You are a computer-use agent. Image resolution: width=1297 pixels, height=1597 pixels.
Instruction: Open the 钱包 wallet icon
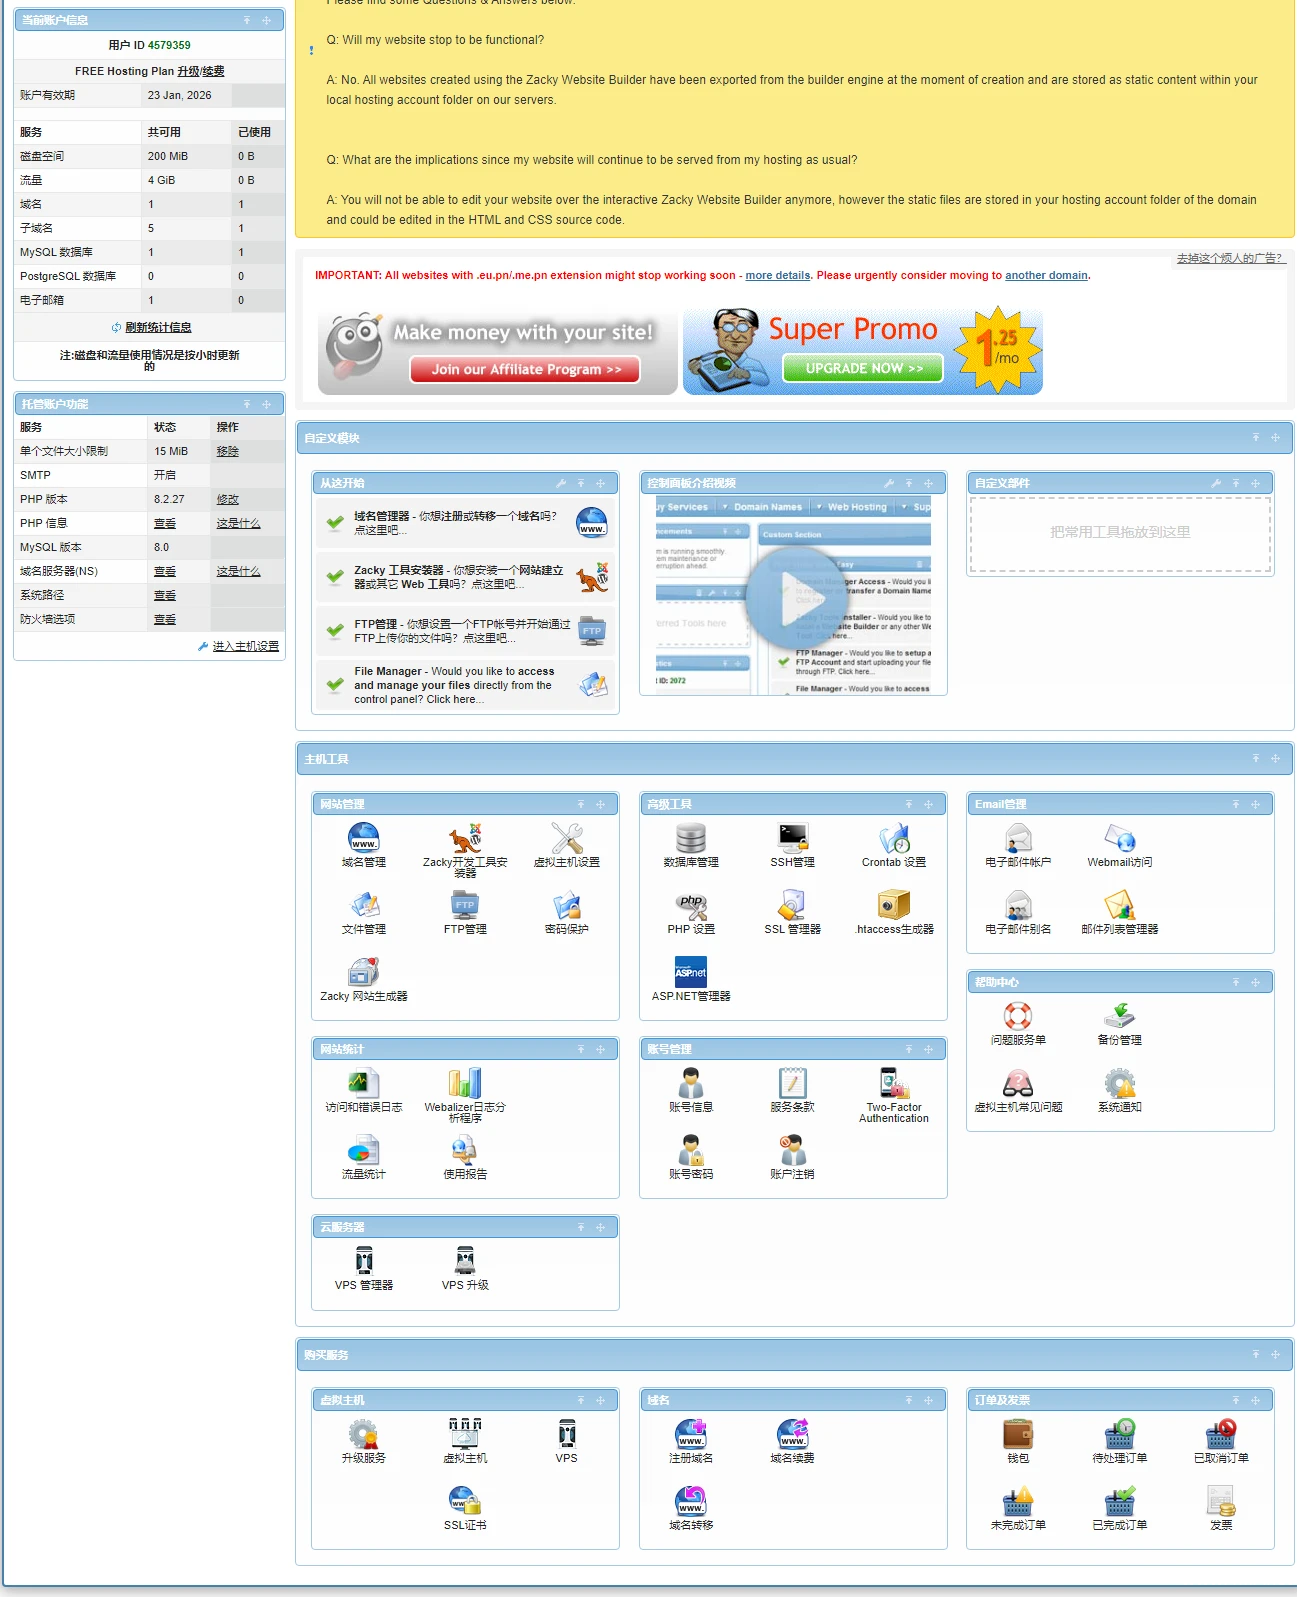[x=1017, y=1435]
